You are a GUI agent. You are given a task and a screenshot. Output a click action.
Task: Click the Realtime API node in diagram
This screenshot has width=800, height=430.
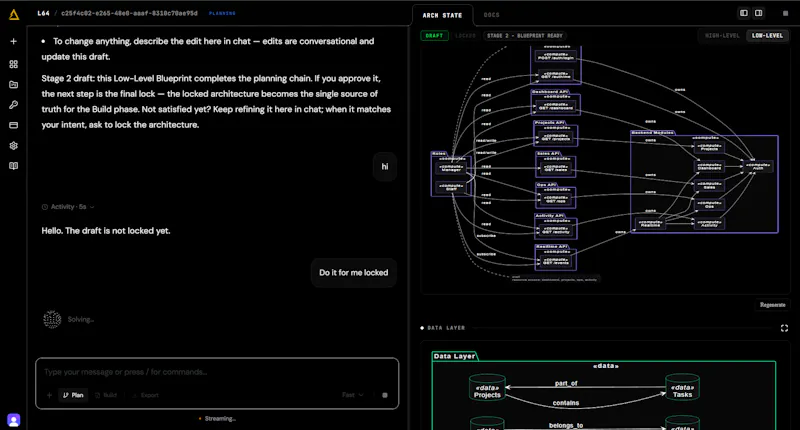coord(556,258)
